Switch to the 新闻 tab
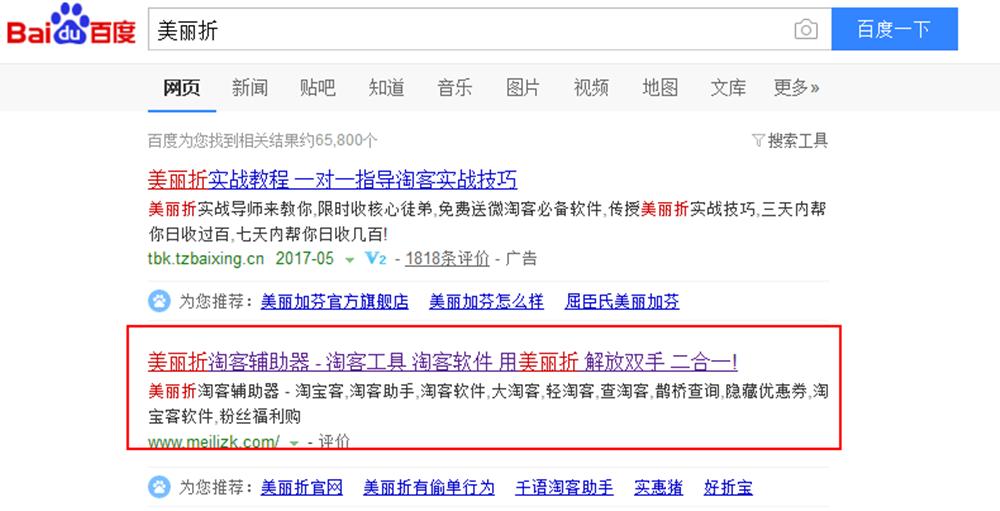 (x=249, y=87)
